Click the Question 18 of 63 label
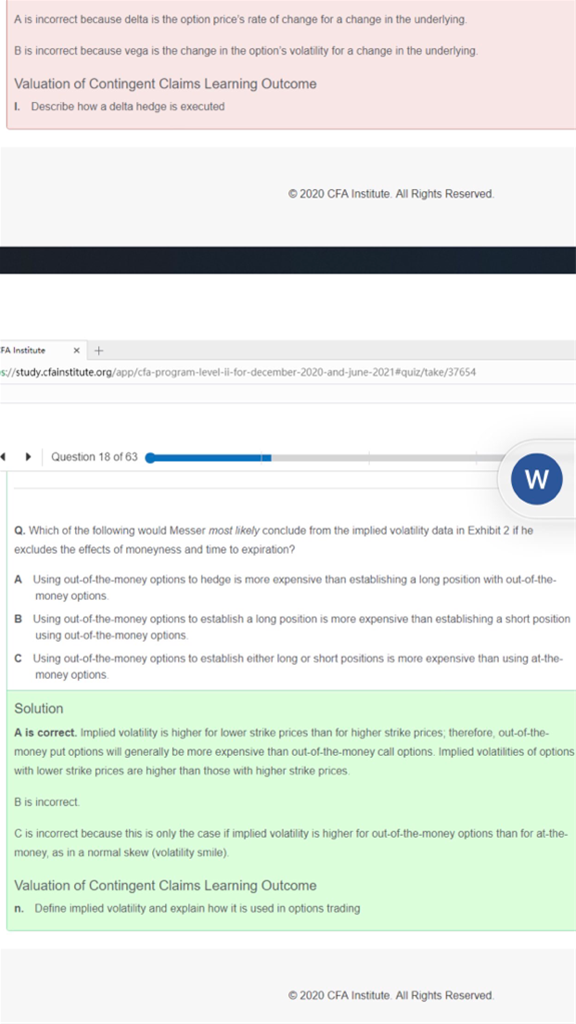This screenshot has height=1024, width=576. 95,457
